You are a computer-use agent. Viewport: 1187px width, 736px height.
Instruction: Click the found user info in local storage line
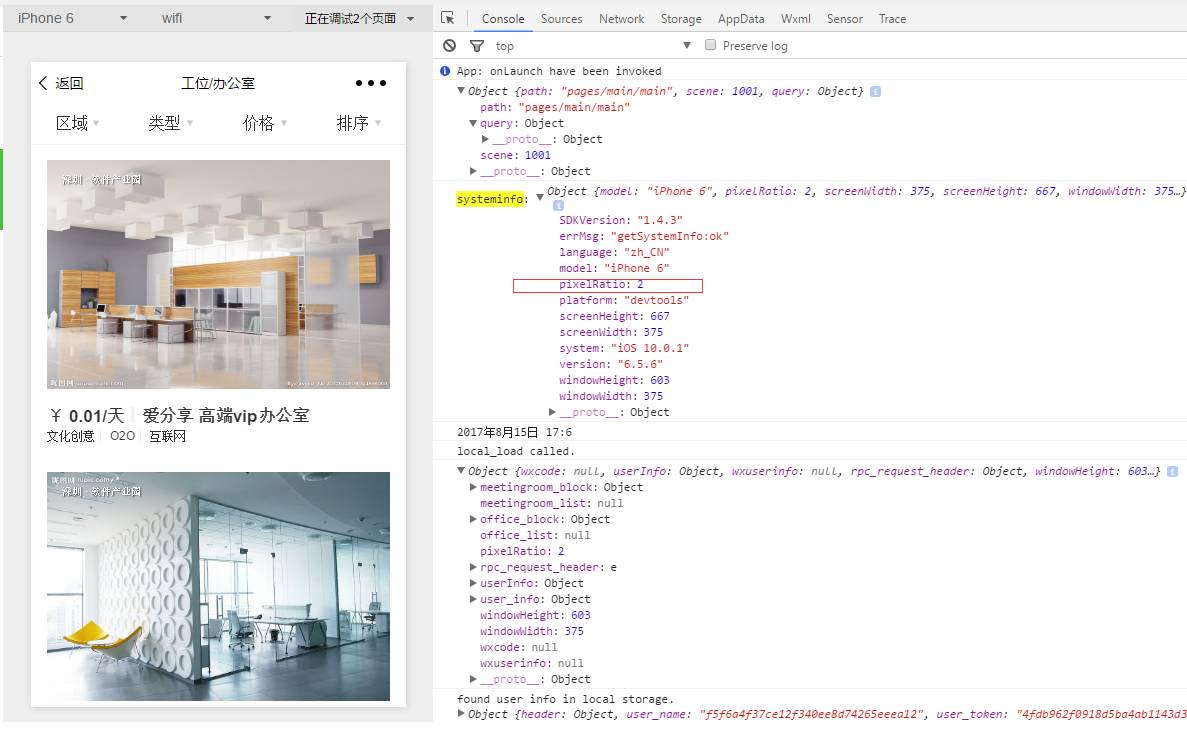(x=565, y=699)
